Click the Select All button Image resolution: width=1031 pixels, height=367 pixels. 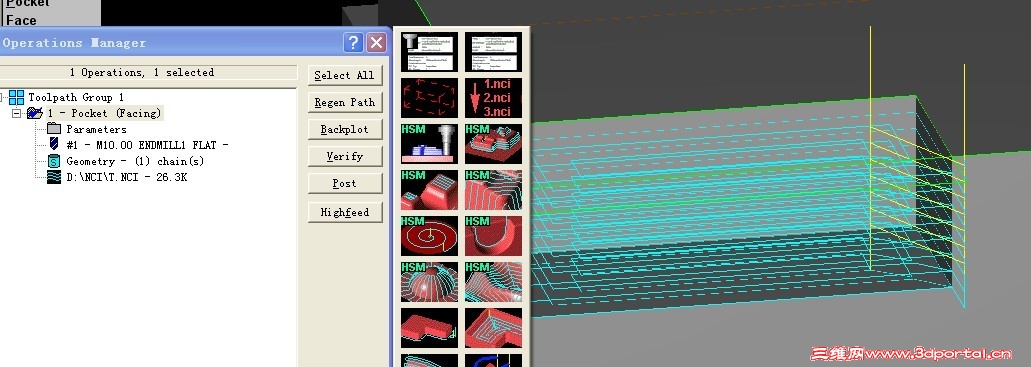345,75
